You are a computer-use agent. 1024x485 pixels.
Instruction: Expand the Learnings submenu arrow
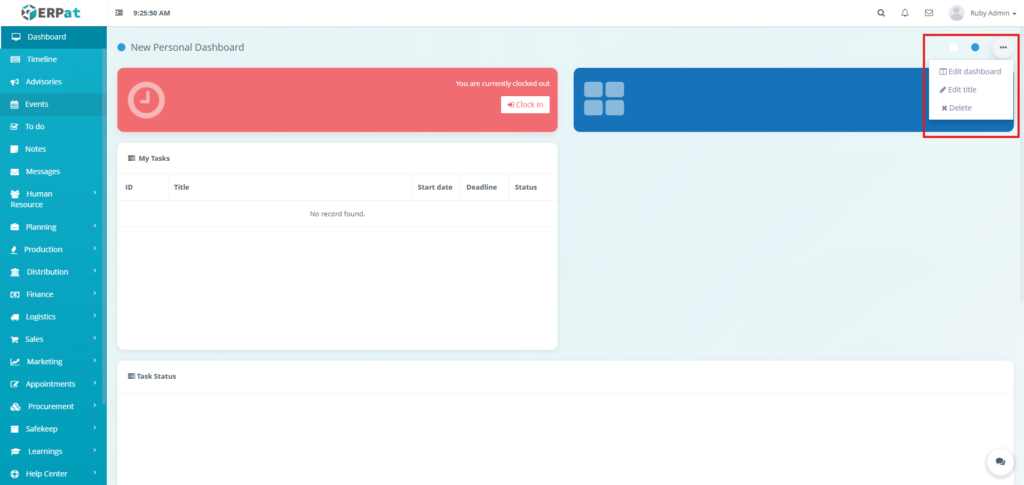(x=95, y=450)
